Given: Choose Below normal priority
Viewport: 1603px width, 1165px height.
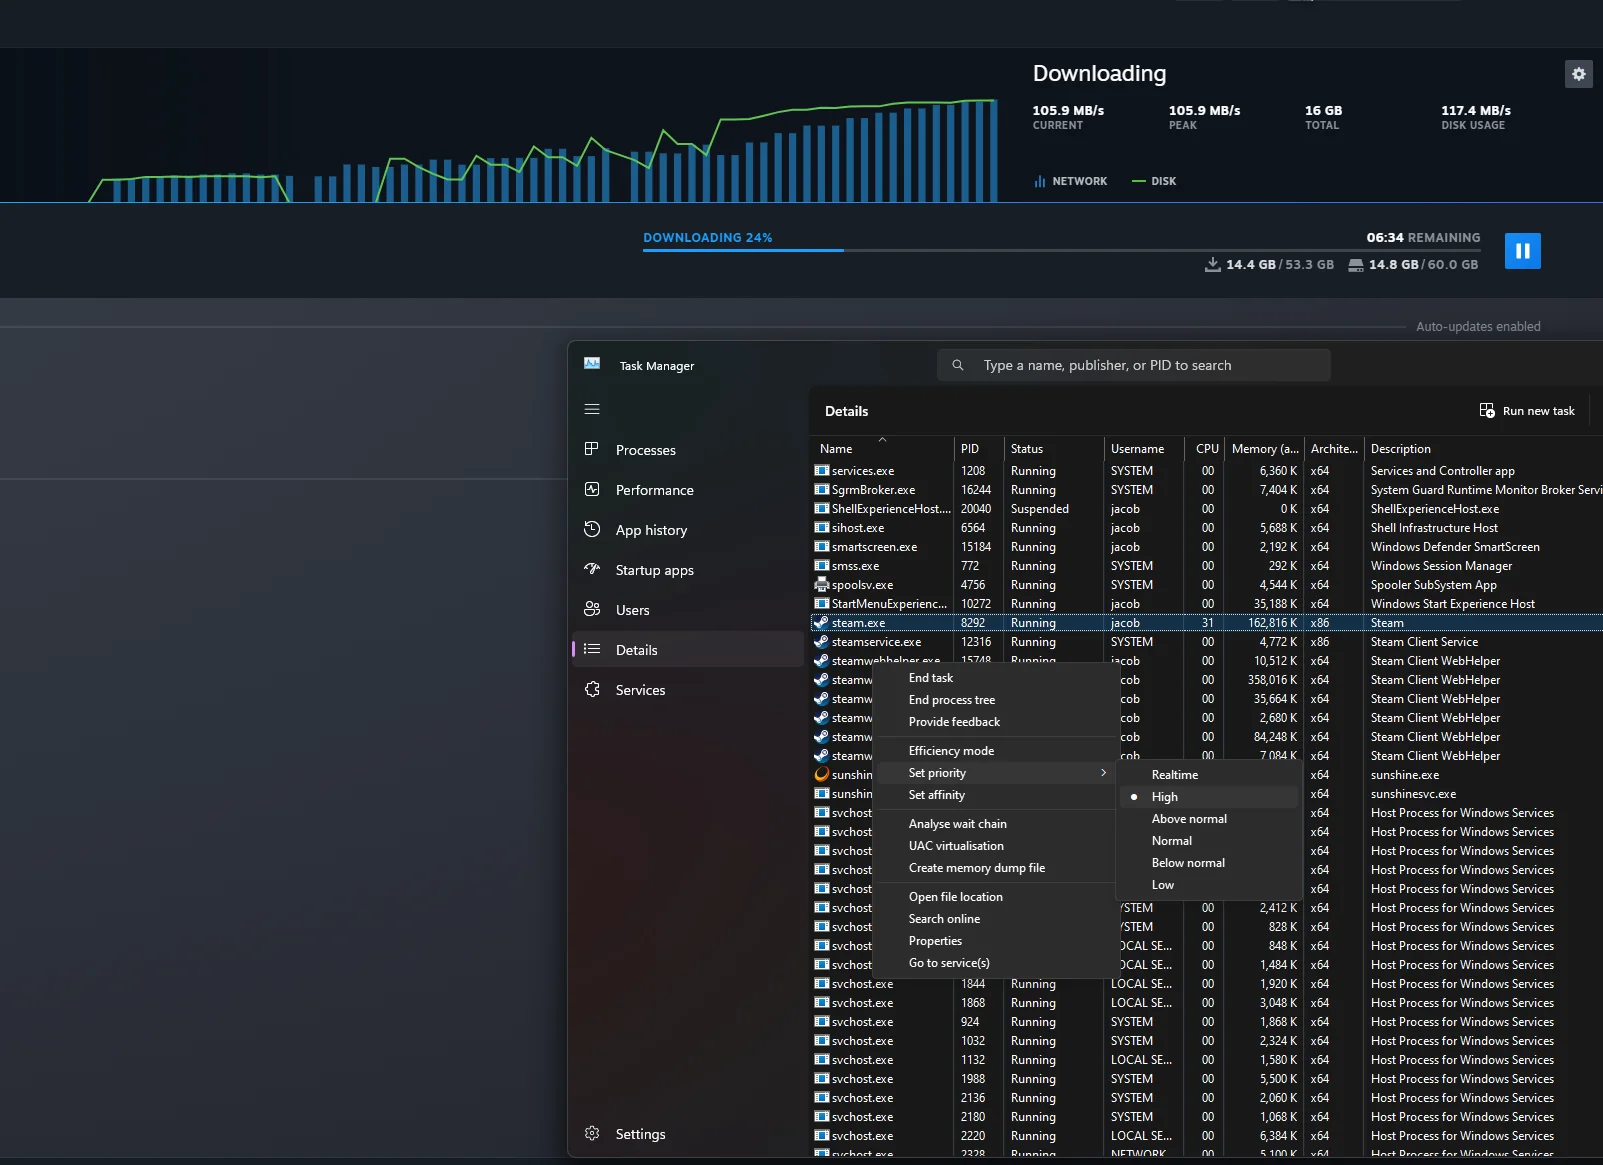Looking at the screenshot, I should tap(1208, 863).
